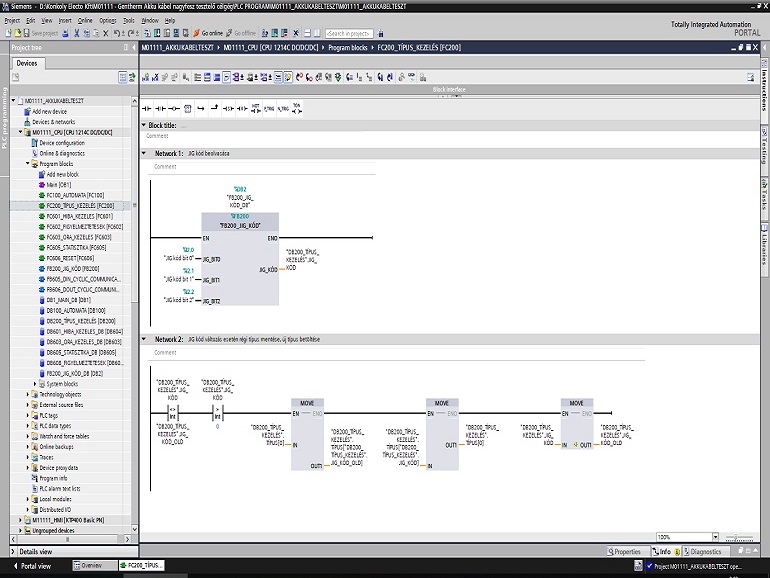Expand the Details view panel
Image resolution: width=770 pixels, height=578 pixels.
(13, 551)
